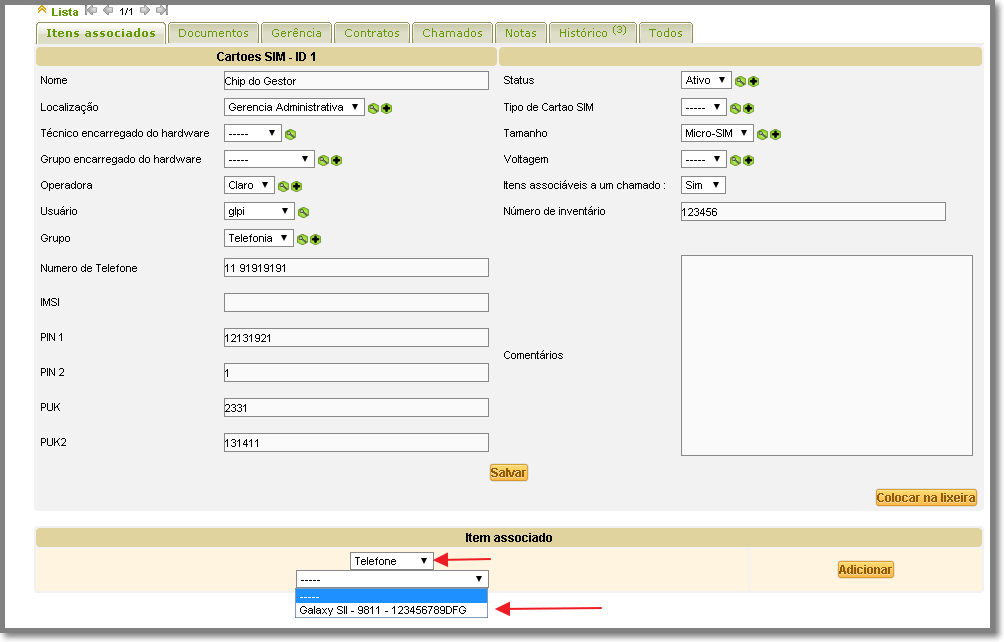
Task: Add a new Localização via plus icon
Action: [388, 107]
